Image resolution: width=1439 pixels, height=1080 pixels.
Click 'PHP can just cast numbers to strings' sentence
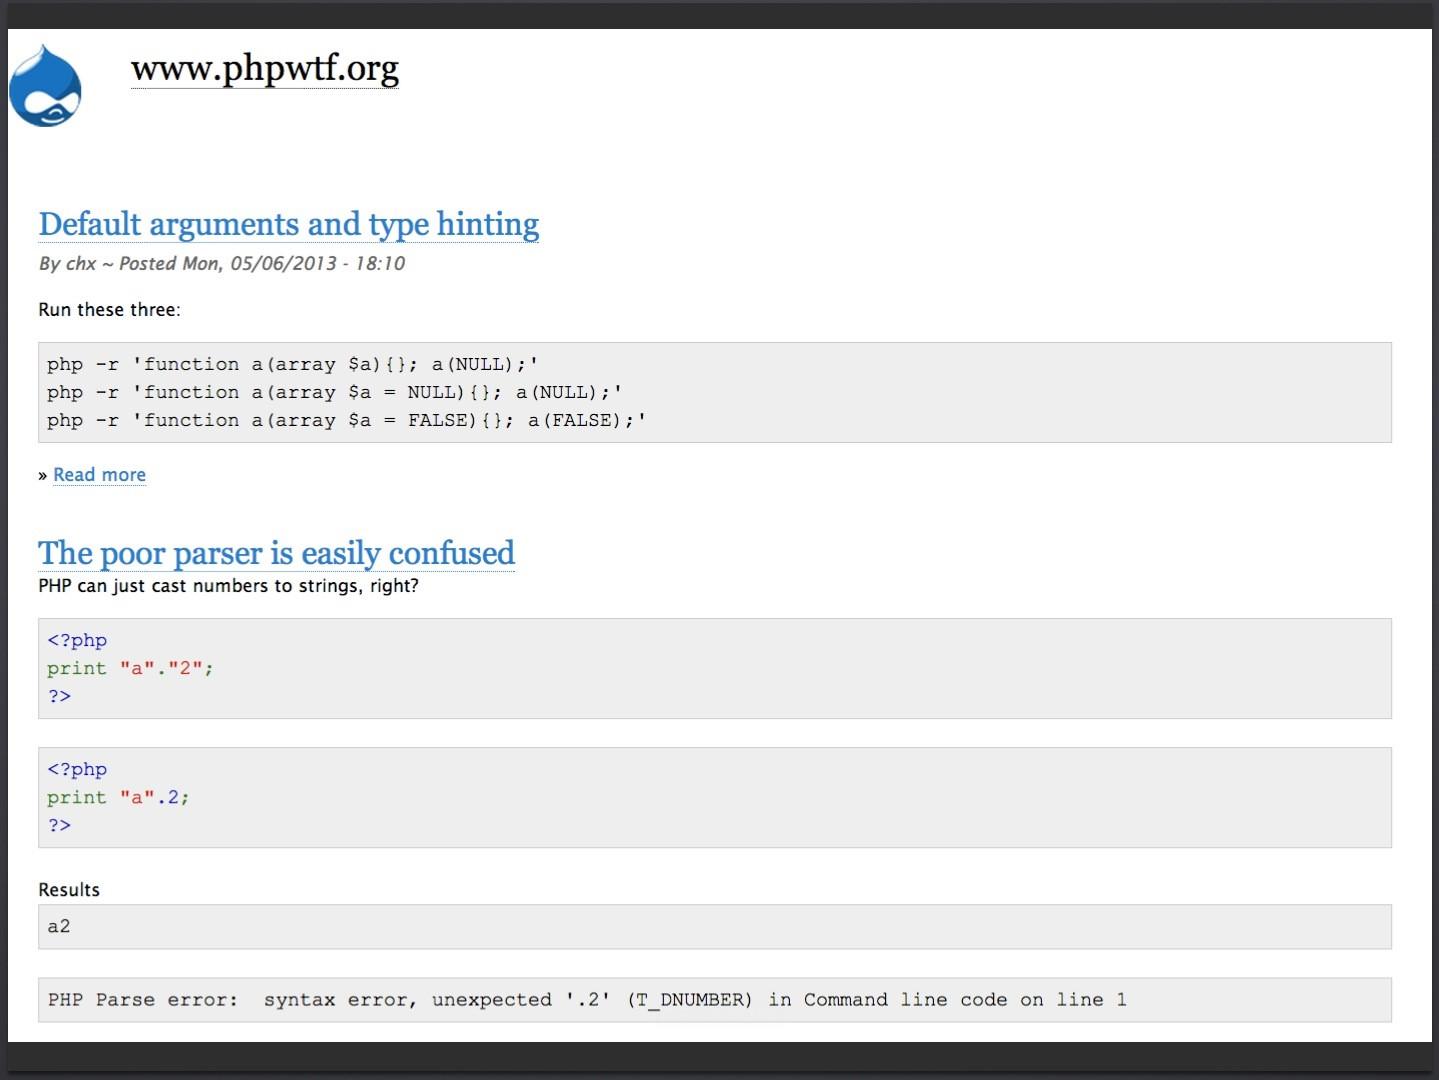[x=228, y=586]
